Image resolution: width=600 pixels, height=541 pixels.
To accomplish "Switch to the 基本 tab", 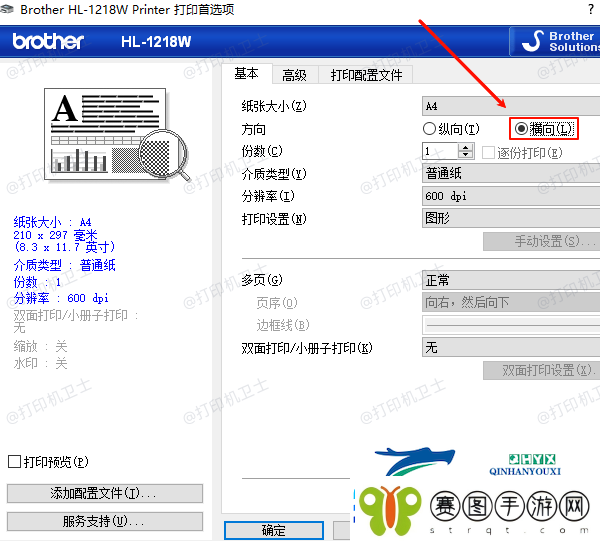I will click(246, 73).
